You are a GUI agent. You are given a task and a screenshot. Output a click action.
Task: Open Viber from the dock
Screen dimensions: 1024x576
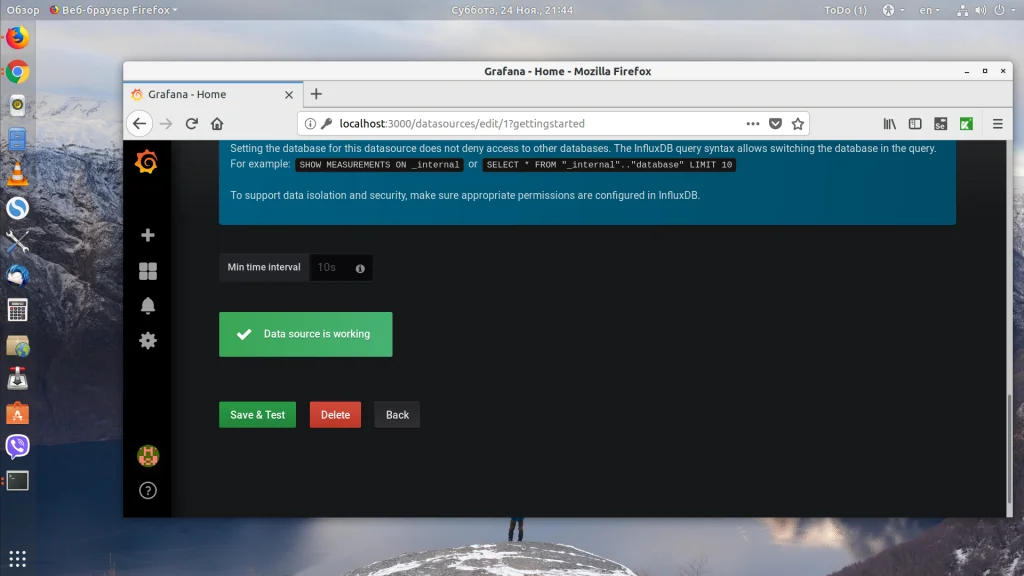[18, 447]
